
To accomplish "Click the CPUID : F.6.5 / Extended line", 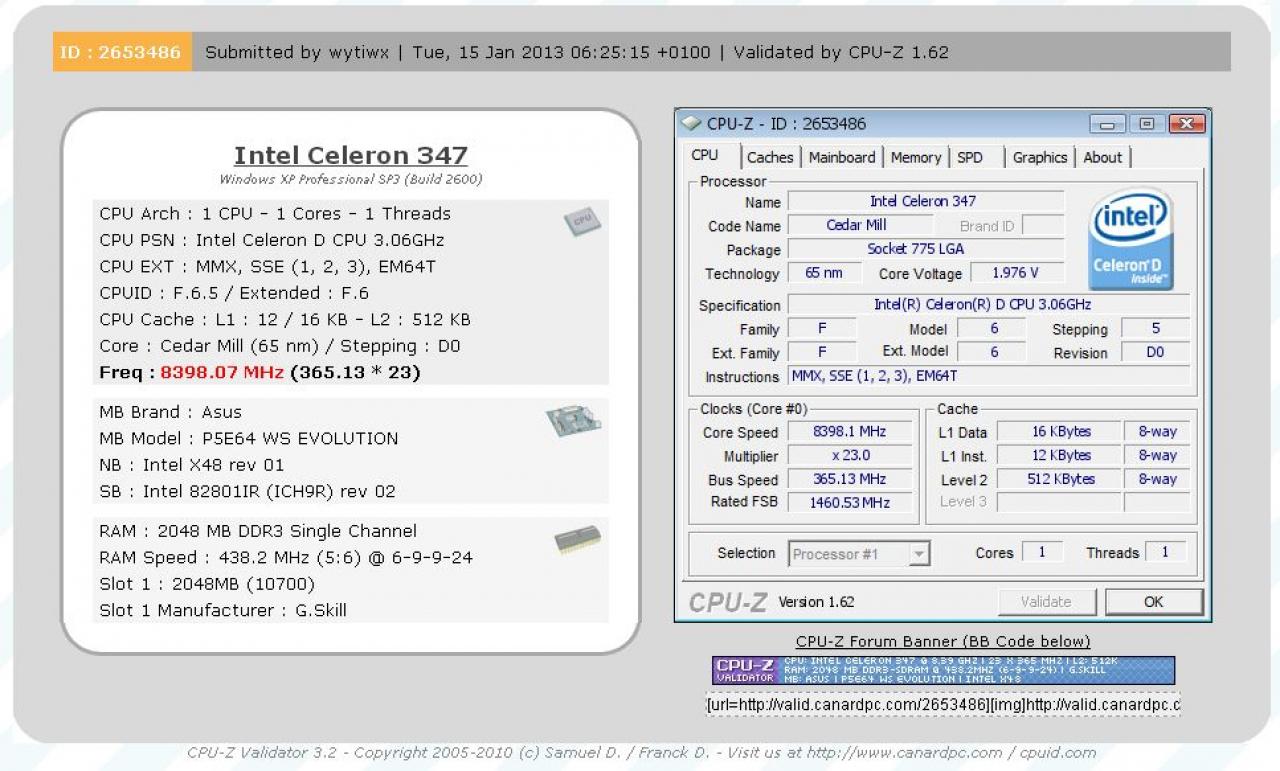I will [x=234, y=293].
